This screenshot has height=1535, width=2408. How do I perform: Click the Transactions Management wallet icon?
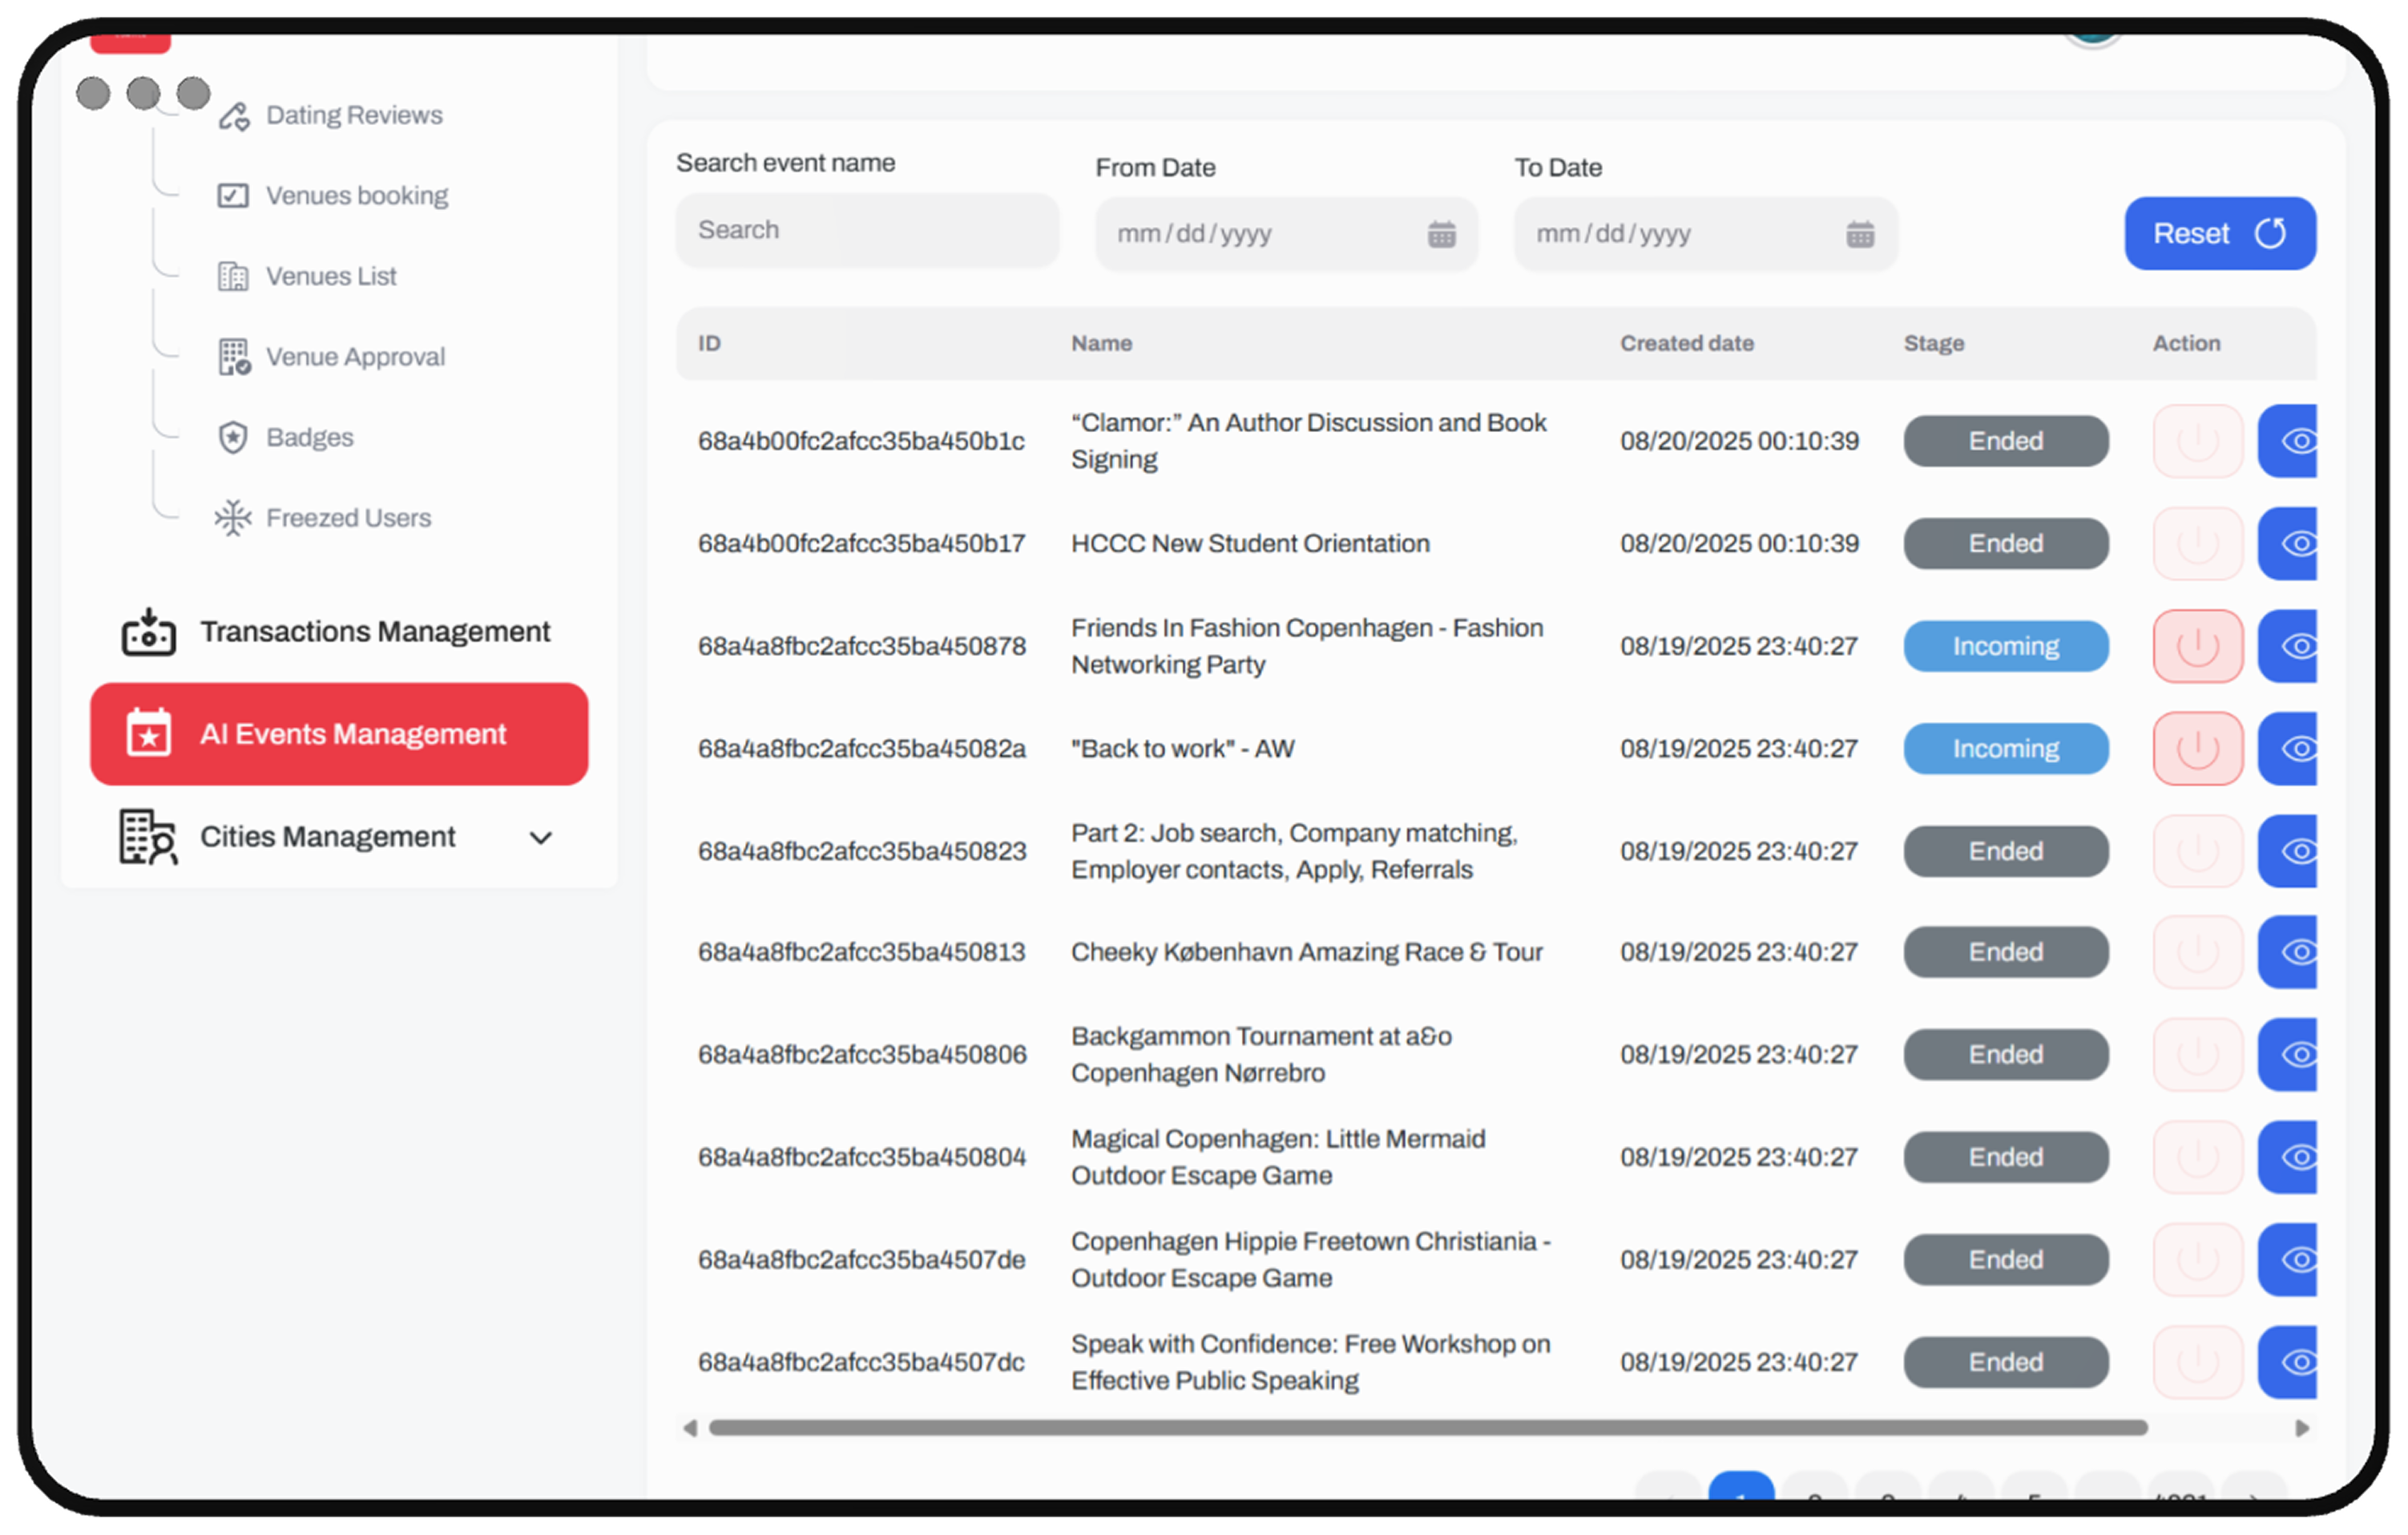point(149,632)
